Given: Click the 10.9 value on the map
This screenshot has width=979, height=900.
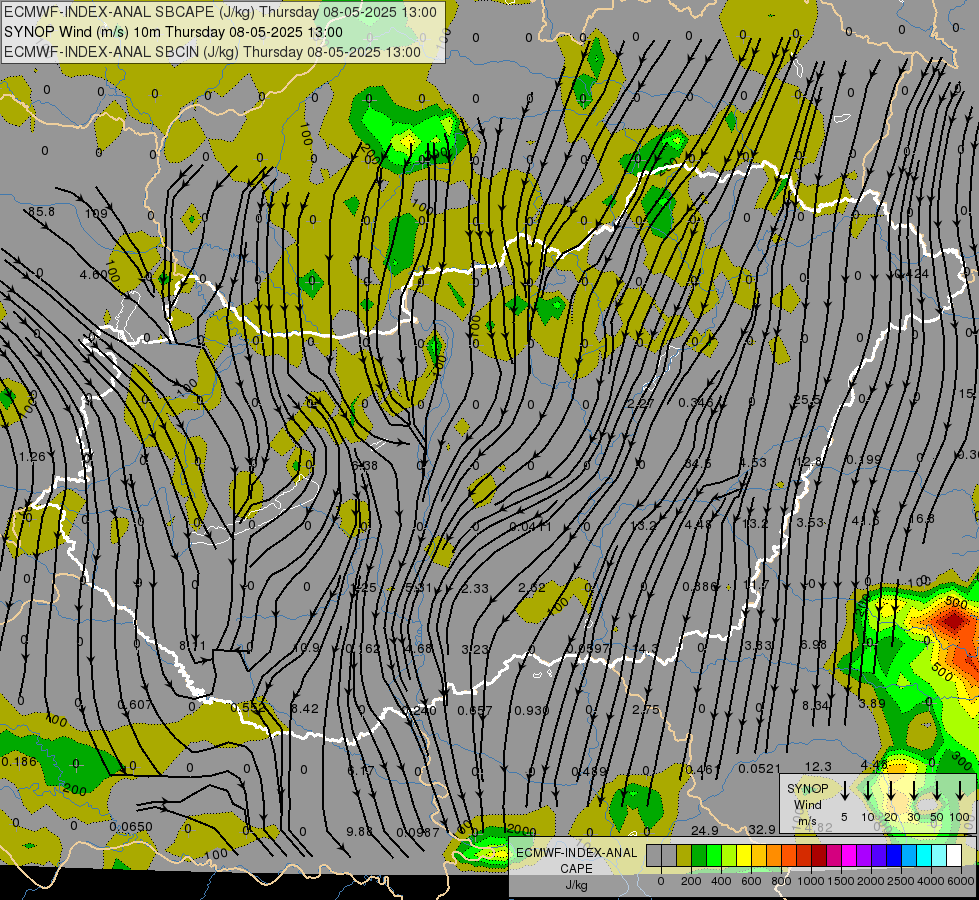Looking at the screenshot, I should coord(307,648).
